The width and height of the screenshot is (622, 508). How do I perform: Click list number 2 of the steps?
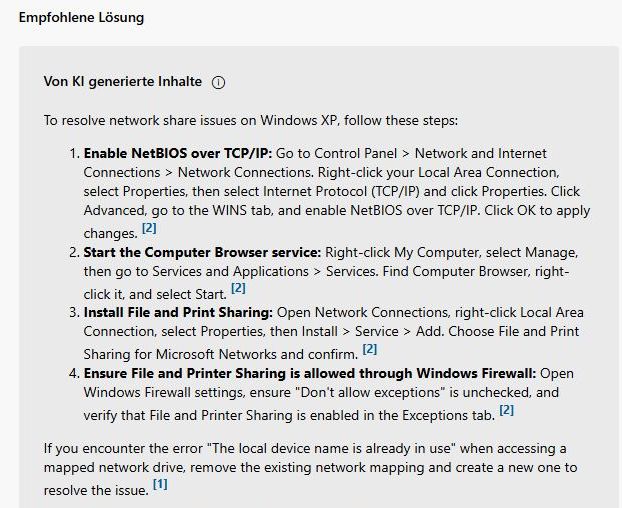(75, 253)
